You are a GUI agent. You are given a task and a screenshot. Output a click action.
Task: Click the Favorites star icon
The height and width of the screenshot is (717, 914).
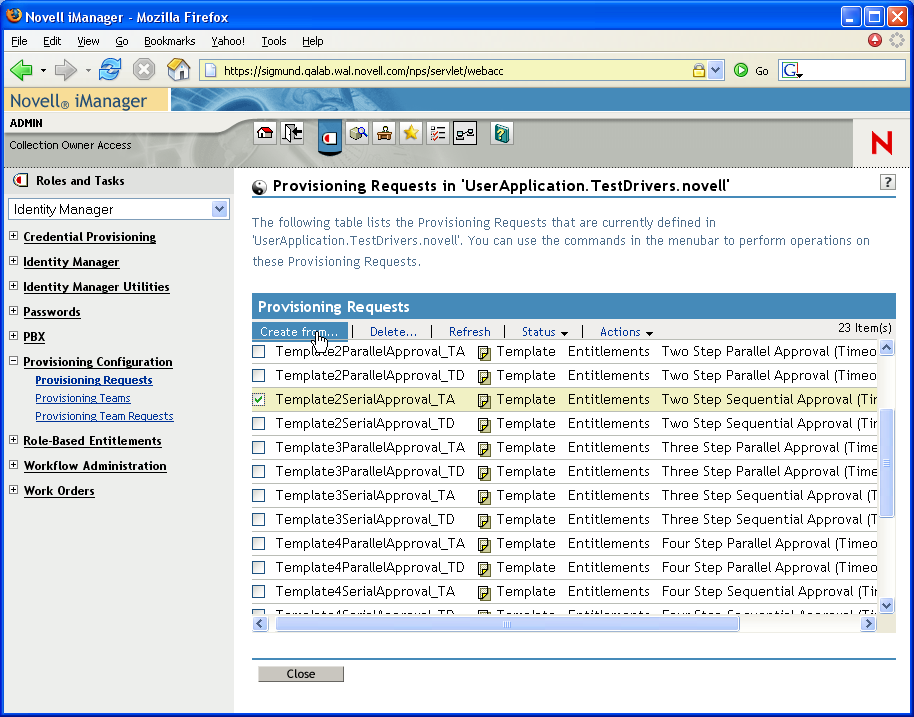click(x=410, y=132)
